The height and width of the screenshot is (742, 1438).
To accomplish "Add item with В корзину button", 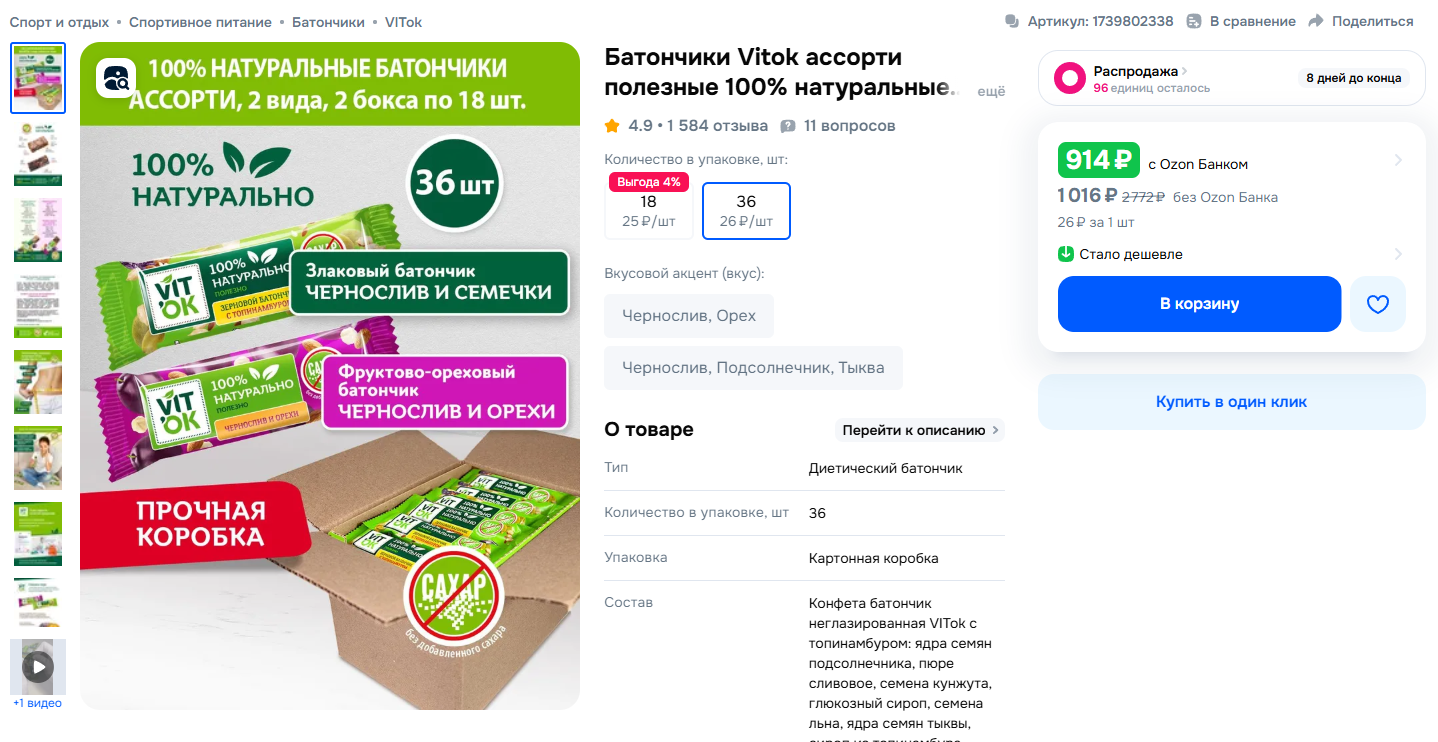I will [x=1199, y=304].
